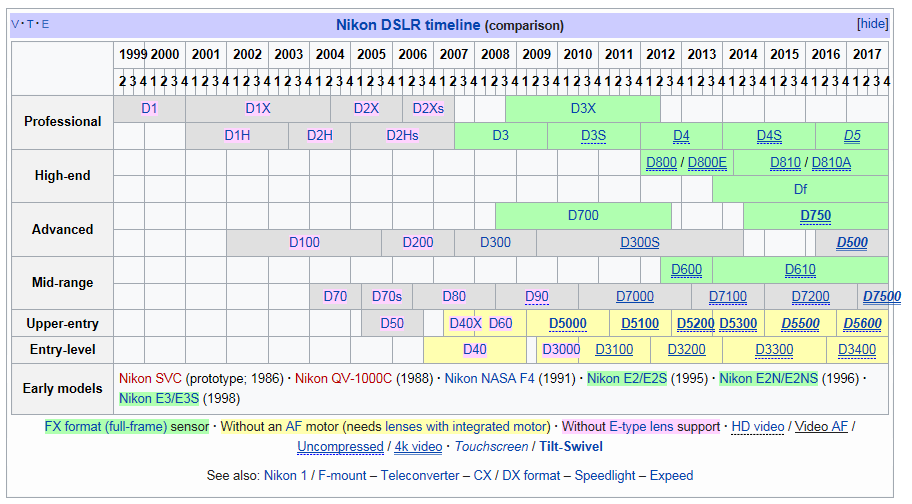Screen dimensions: 912x504
Task: Open the D300 camera link
Action: pos(495,242)
